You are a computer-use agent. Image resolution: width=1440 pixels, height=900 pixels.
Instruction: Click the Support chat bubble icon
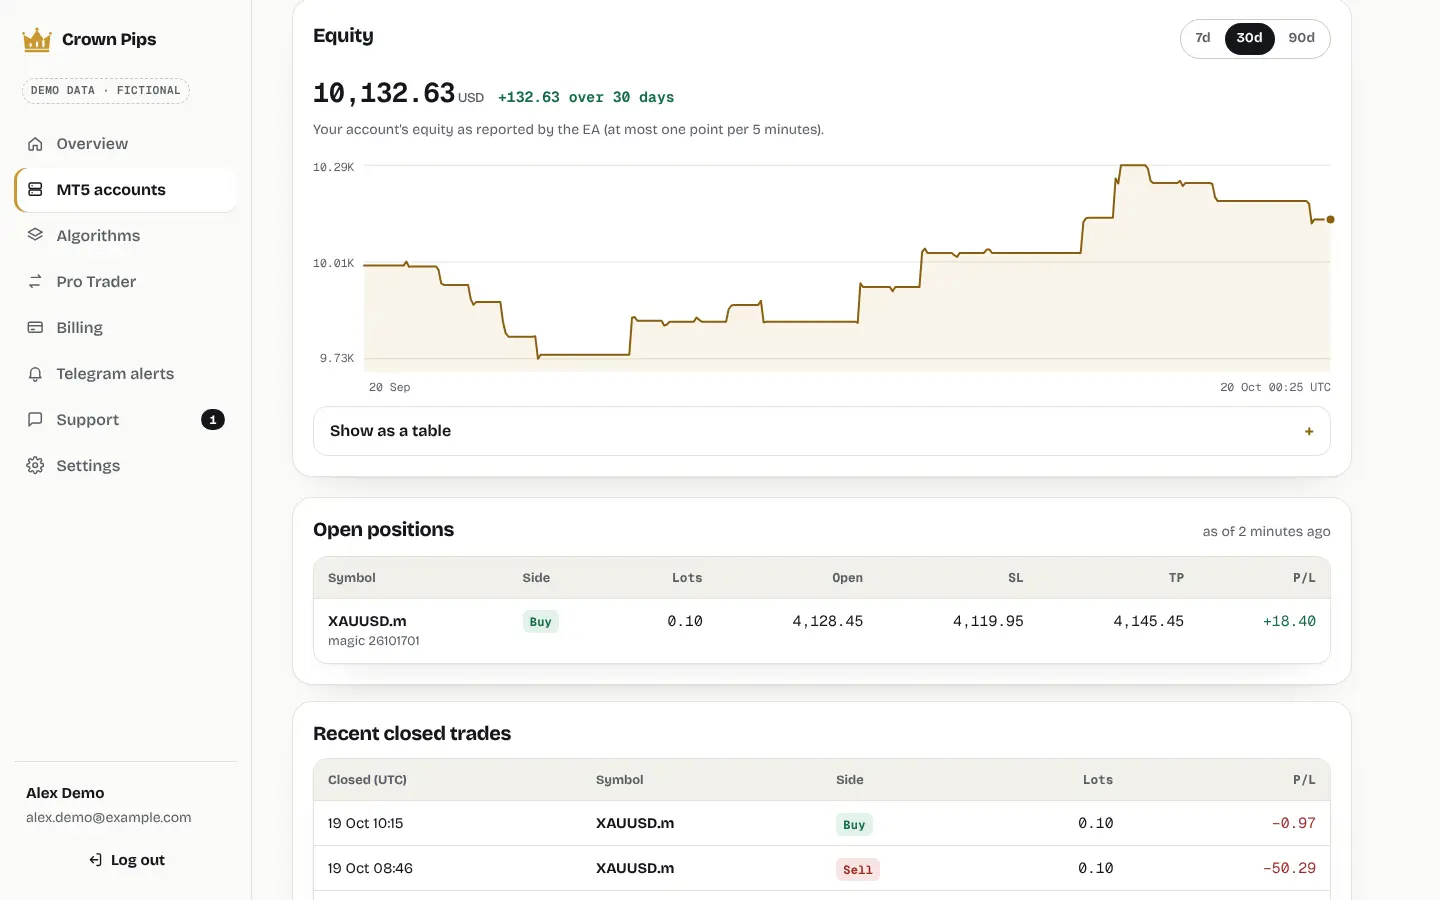tap(35, 420)
